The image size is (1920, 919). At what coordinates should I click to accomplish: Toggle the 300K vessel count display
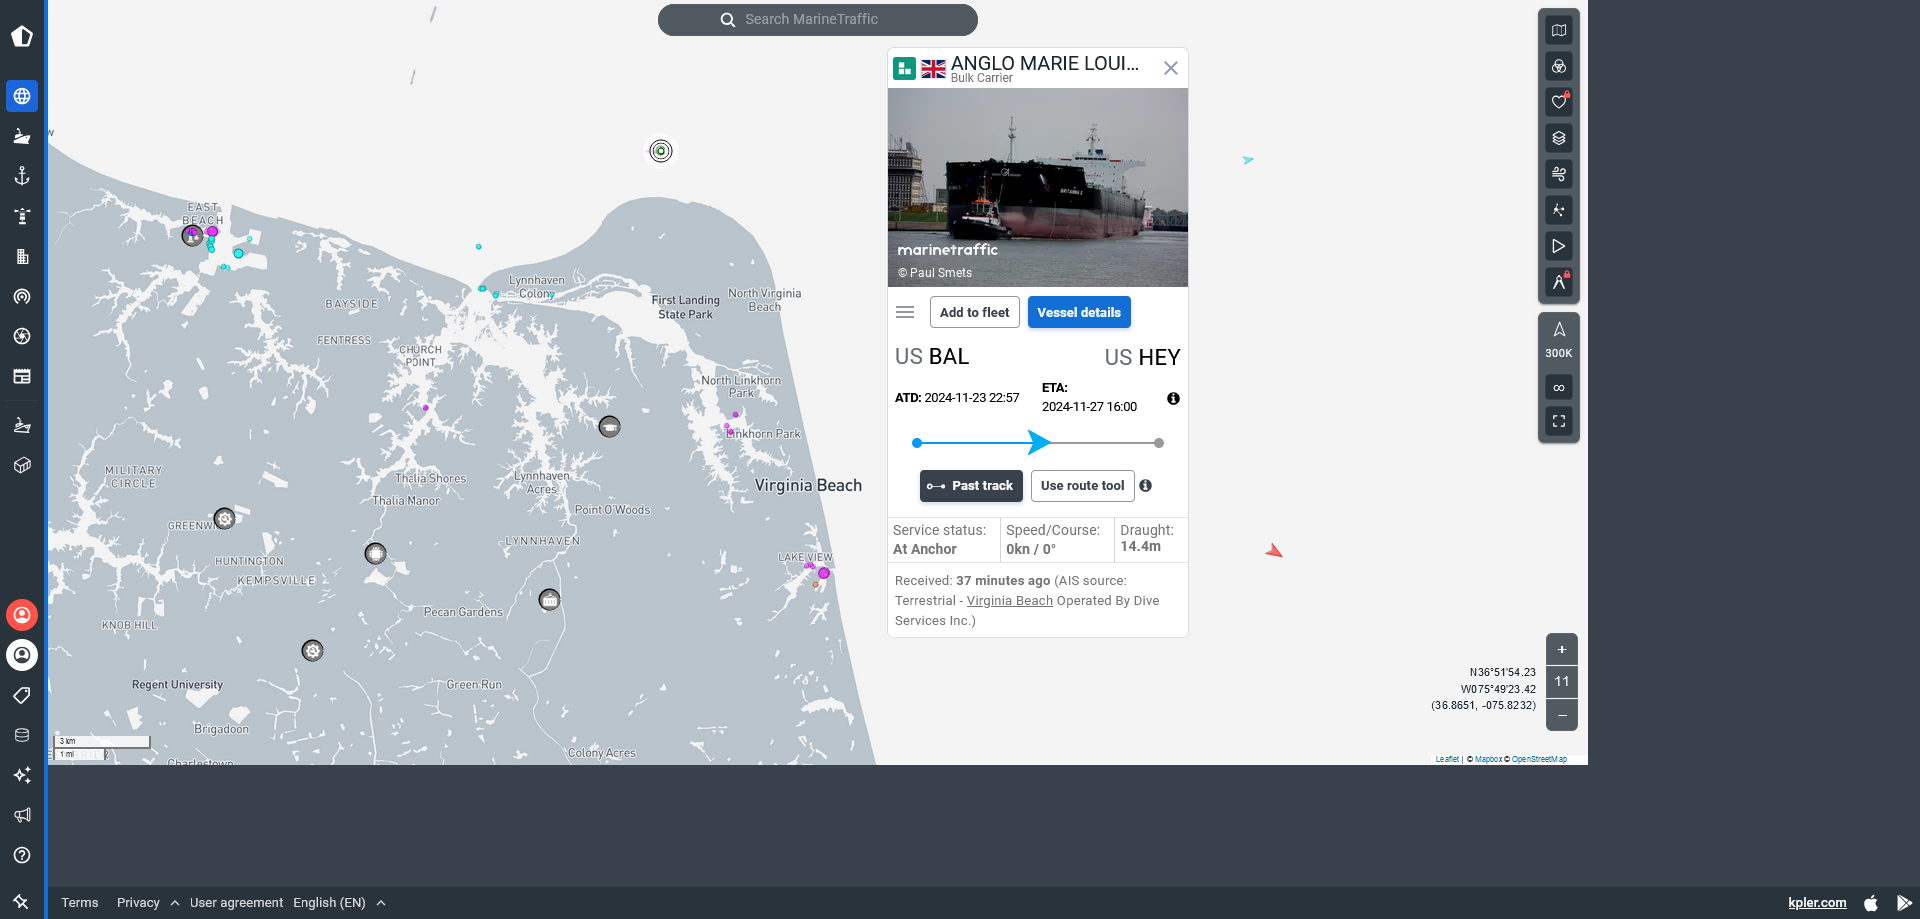tap(1559, 340)
